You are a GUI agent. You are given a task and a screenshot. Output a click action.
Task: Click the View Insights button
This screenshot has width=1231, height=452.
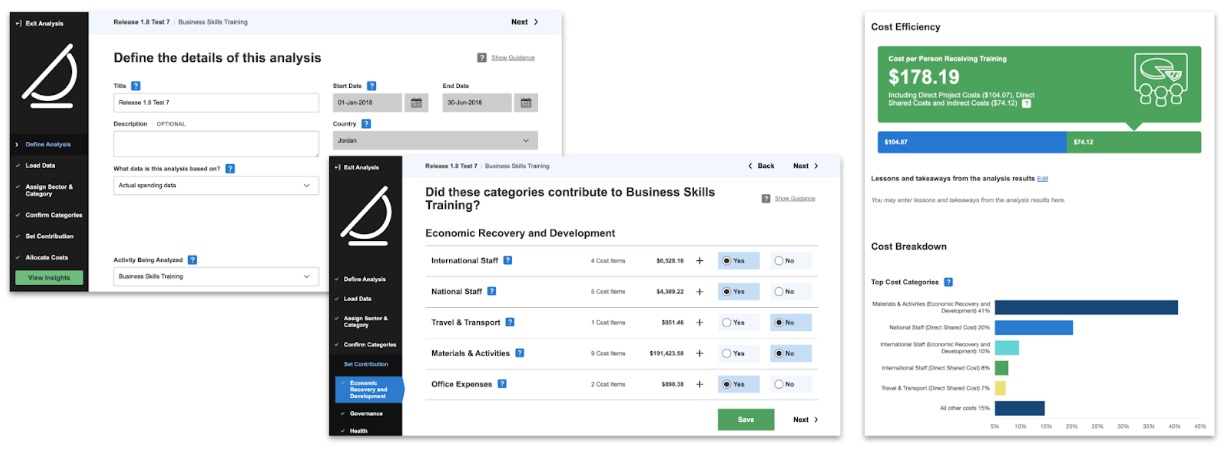(x=49, y=277)
